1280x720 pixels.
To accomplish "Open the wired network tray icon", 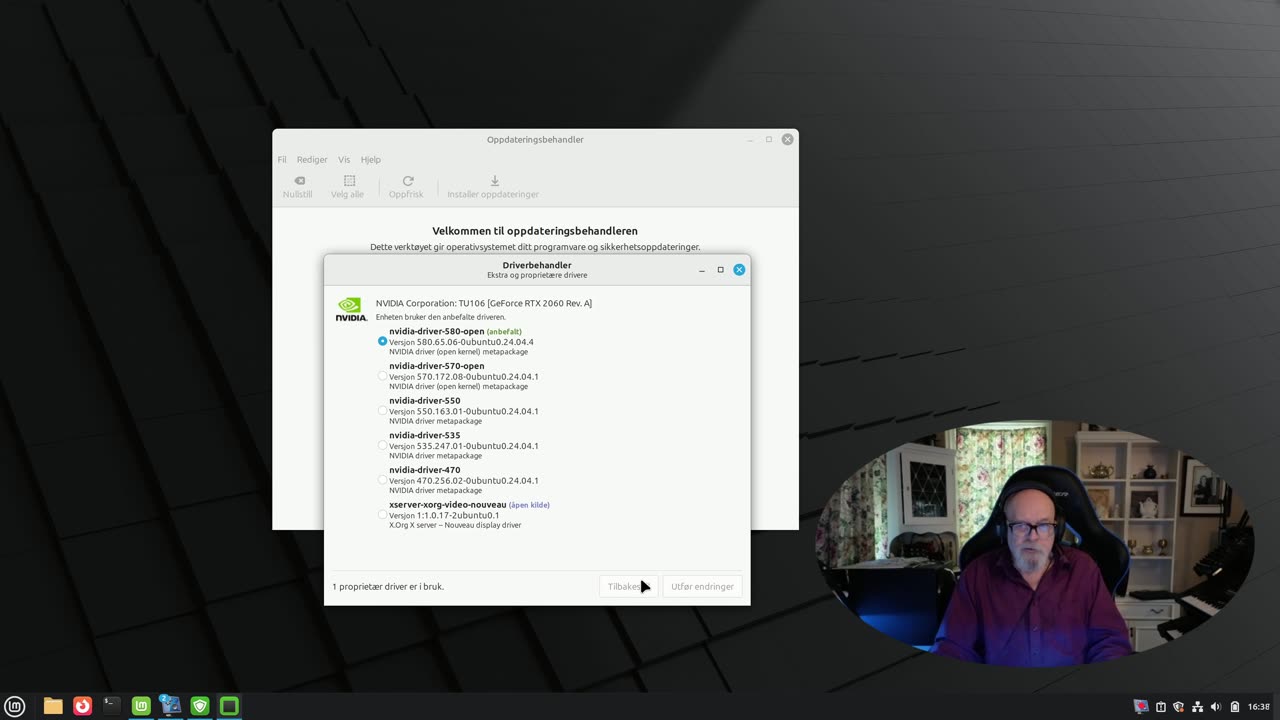I will [x=1197, y=707].
